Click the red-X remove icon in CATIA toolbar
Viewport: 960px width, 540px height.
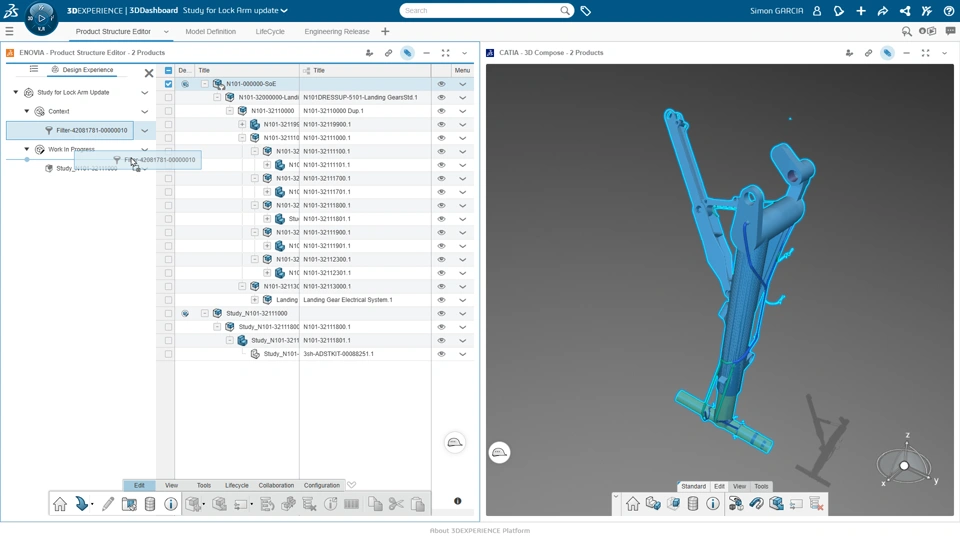(816, 504)
